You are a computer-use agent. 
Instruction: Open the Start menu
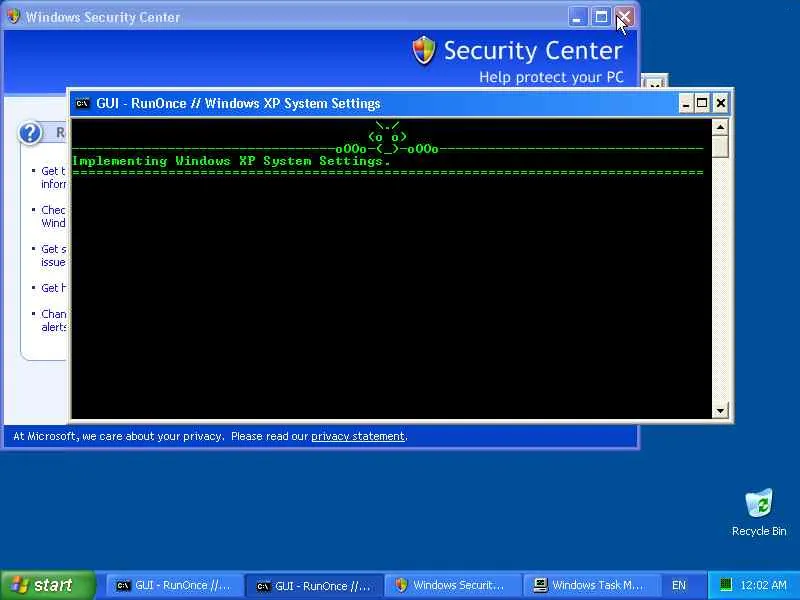tap(47, 585)
